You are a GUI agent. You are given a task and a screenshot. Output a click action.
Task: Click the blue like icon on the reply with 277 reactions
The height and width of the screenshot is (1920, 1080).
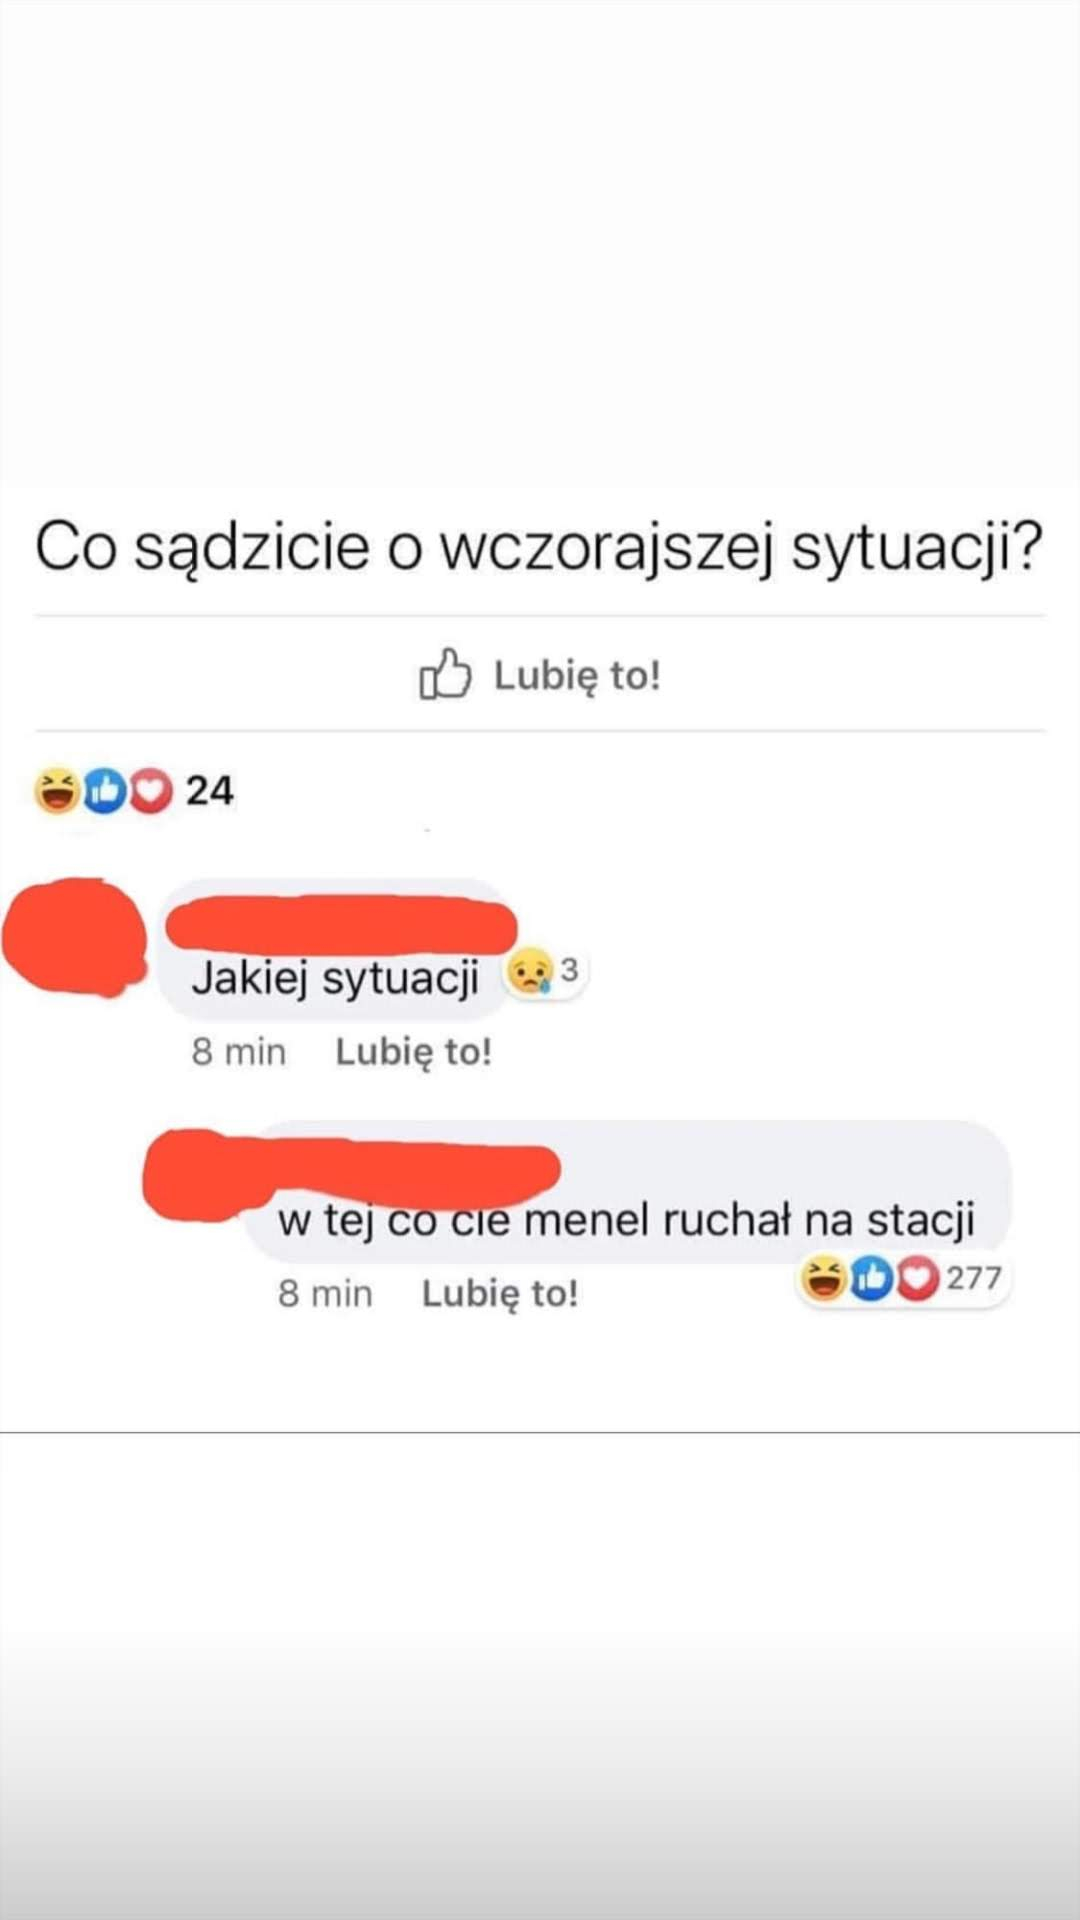click(x=871, y=1279)
